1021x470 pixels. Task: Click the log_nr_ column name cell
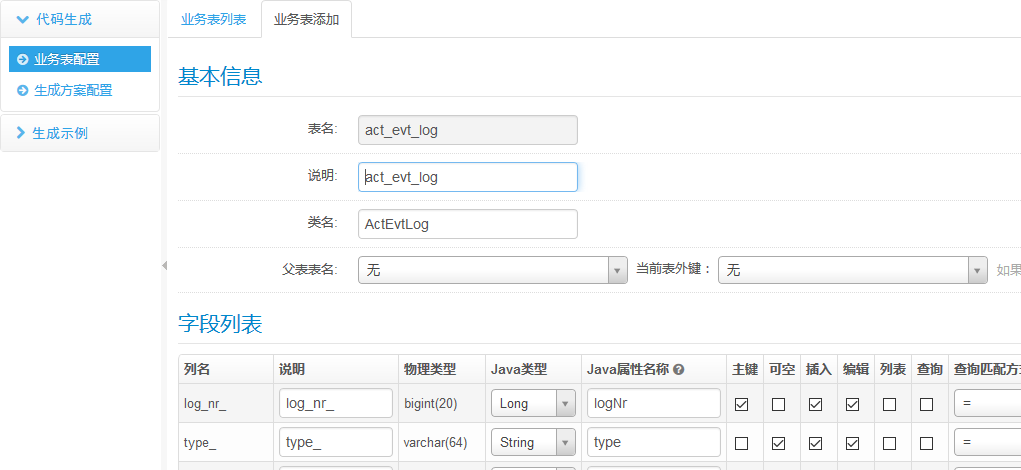click(x=226, y=404)
